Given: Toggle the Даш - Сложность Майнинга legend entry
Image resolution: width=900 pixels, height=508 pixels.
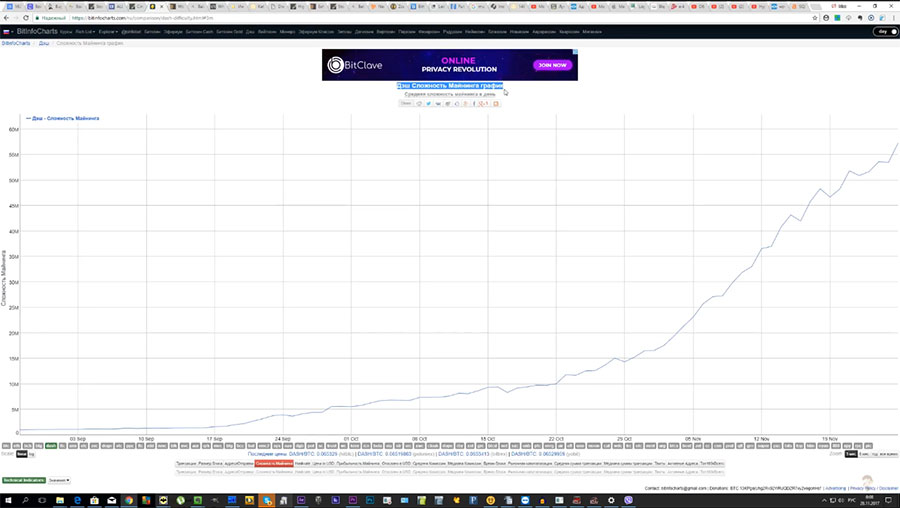Looking at the screenshot, I should [63, 118].
